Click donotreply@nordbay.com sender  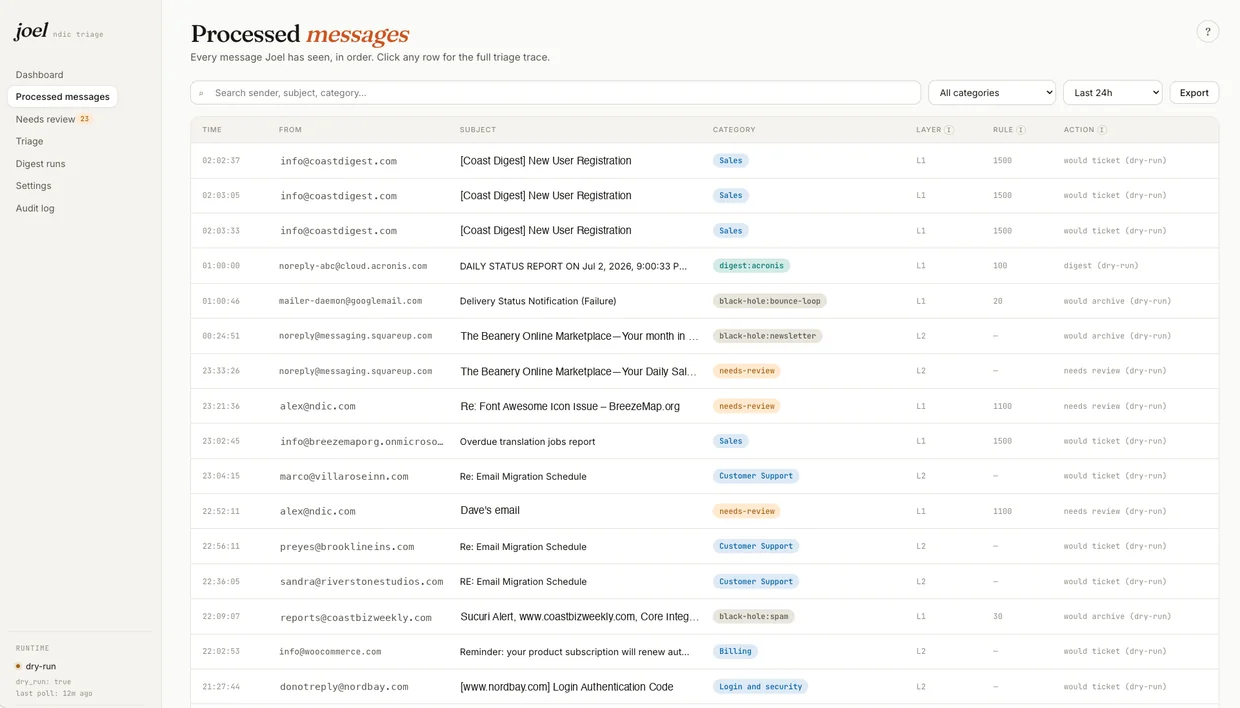click(344, 687)
